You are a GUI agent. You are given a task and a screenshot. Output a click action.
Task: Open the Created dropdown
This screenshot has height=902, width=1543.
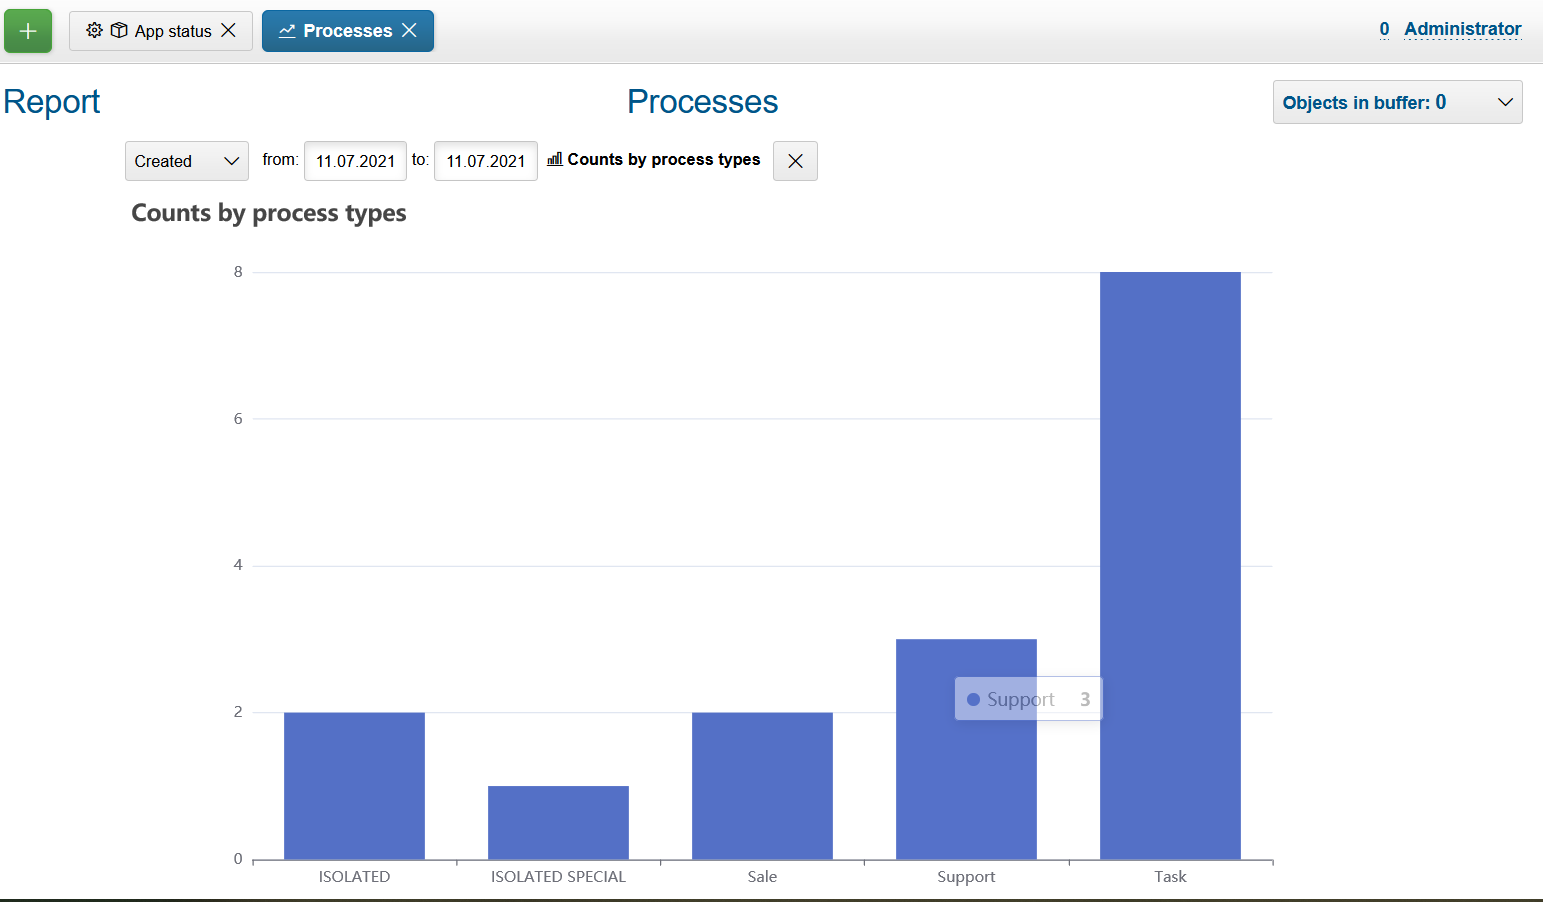point(187,161)
